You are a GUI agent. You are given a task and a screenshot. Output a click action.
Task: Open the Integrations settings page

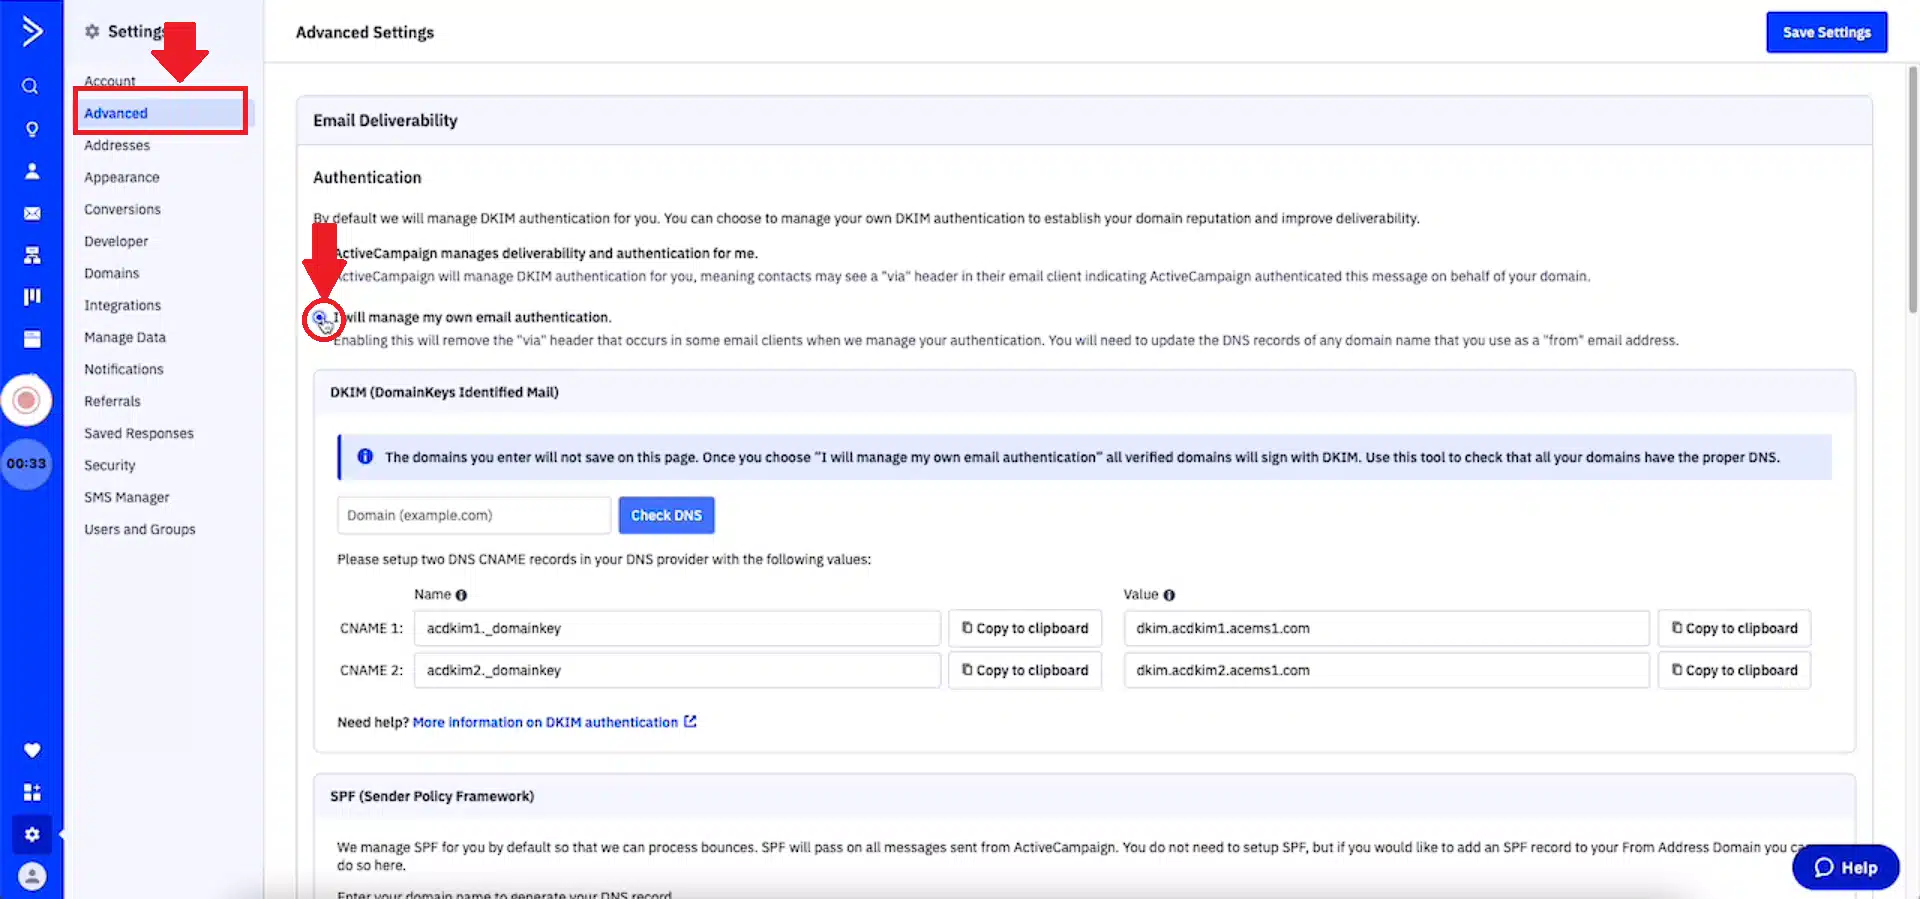click(122, 305)
